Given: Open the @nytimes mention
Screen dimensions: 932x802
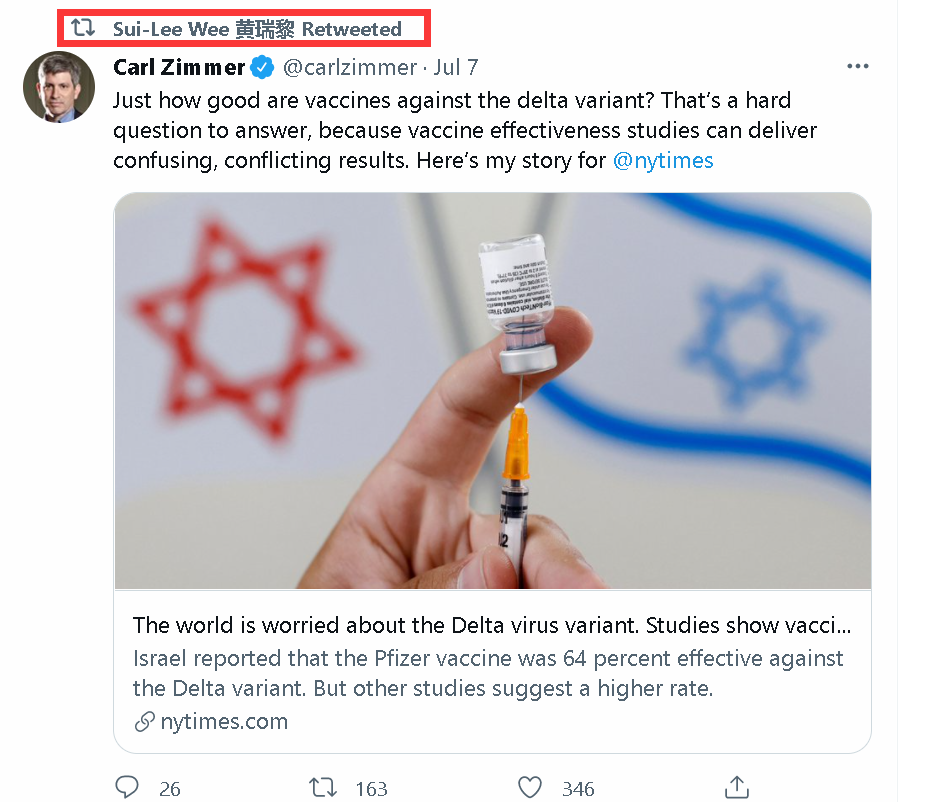Looking at the screenshot, I should pyautogui.click(x=663, y=160).
